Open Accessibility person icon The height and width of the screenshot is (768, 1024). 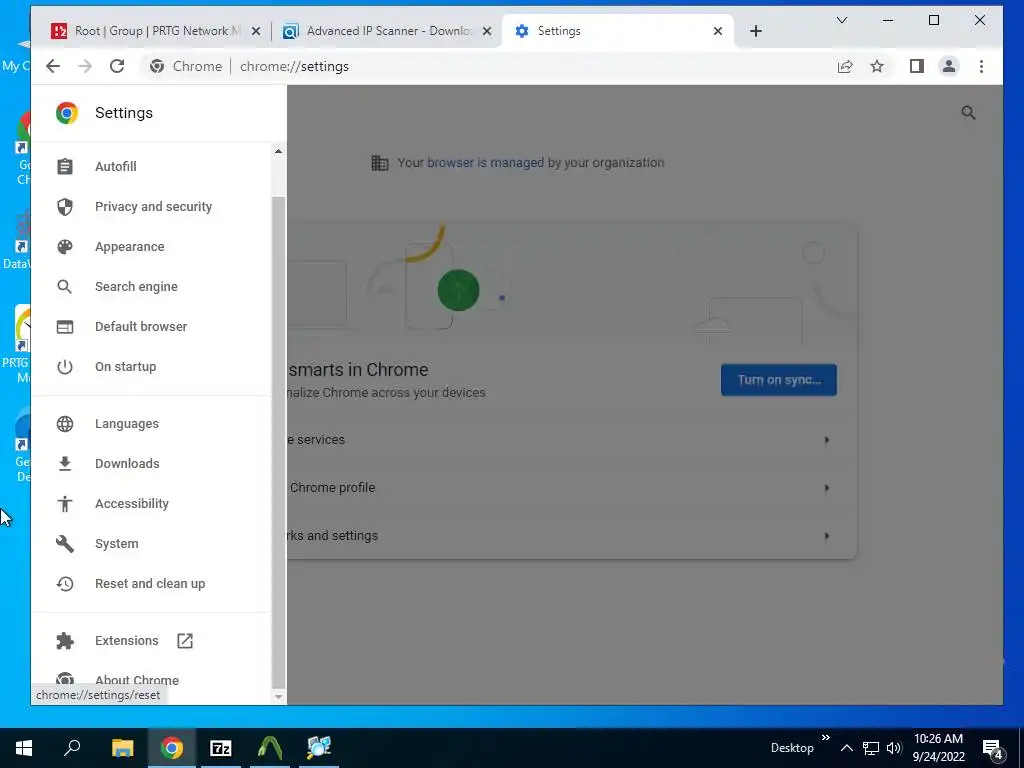(65, 504)
